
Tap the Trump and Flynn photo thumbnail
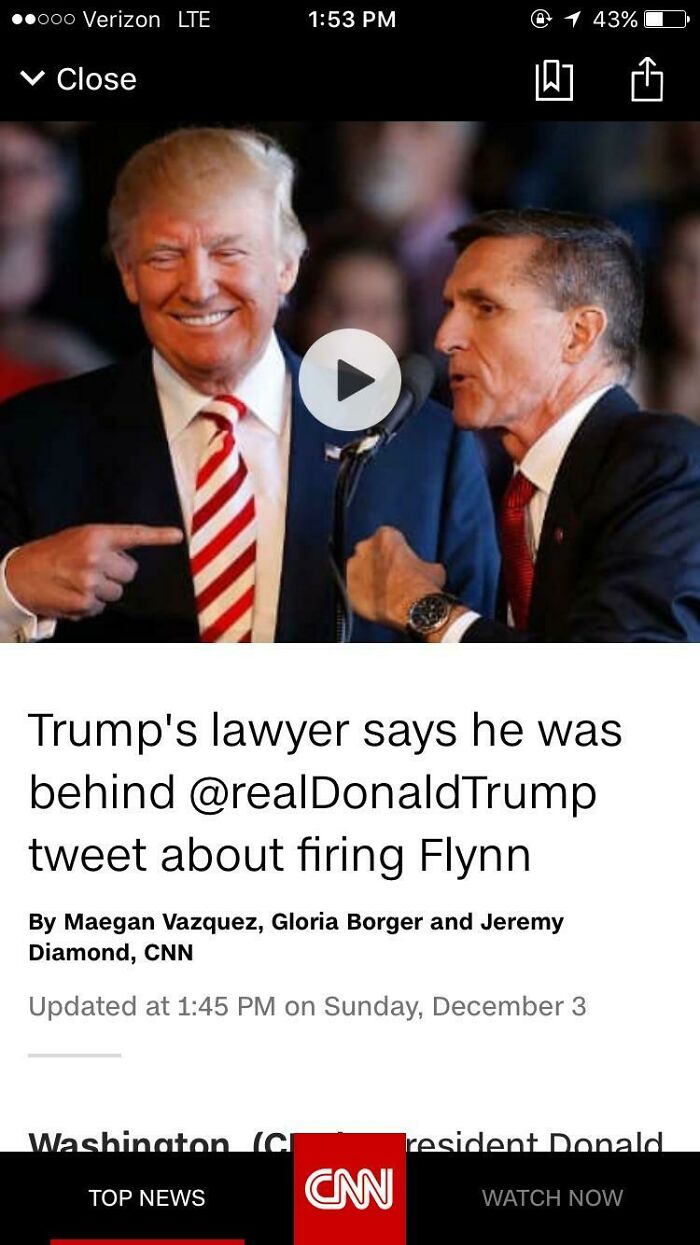point(350,381)
